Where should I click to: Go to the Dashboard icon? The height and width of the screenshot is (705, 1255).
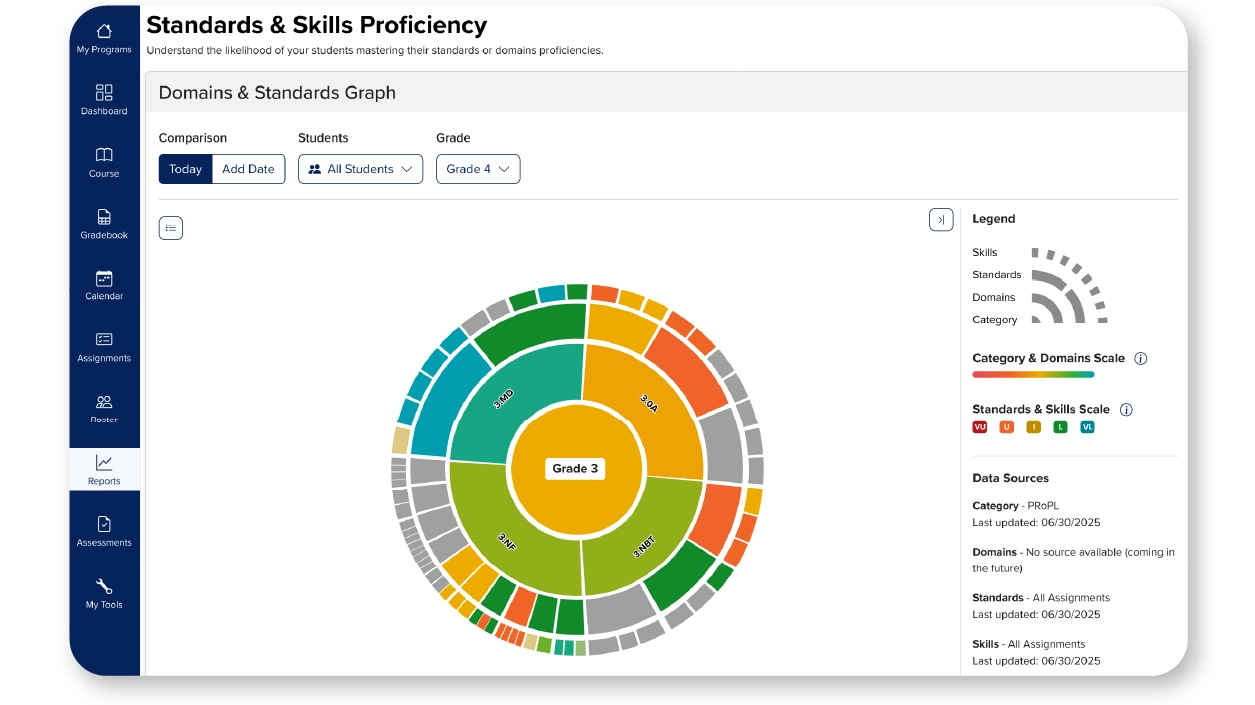tap(104, 92)
